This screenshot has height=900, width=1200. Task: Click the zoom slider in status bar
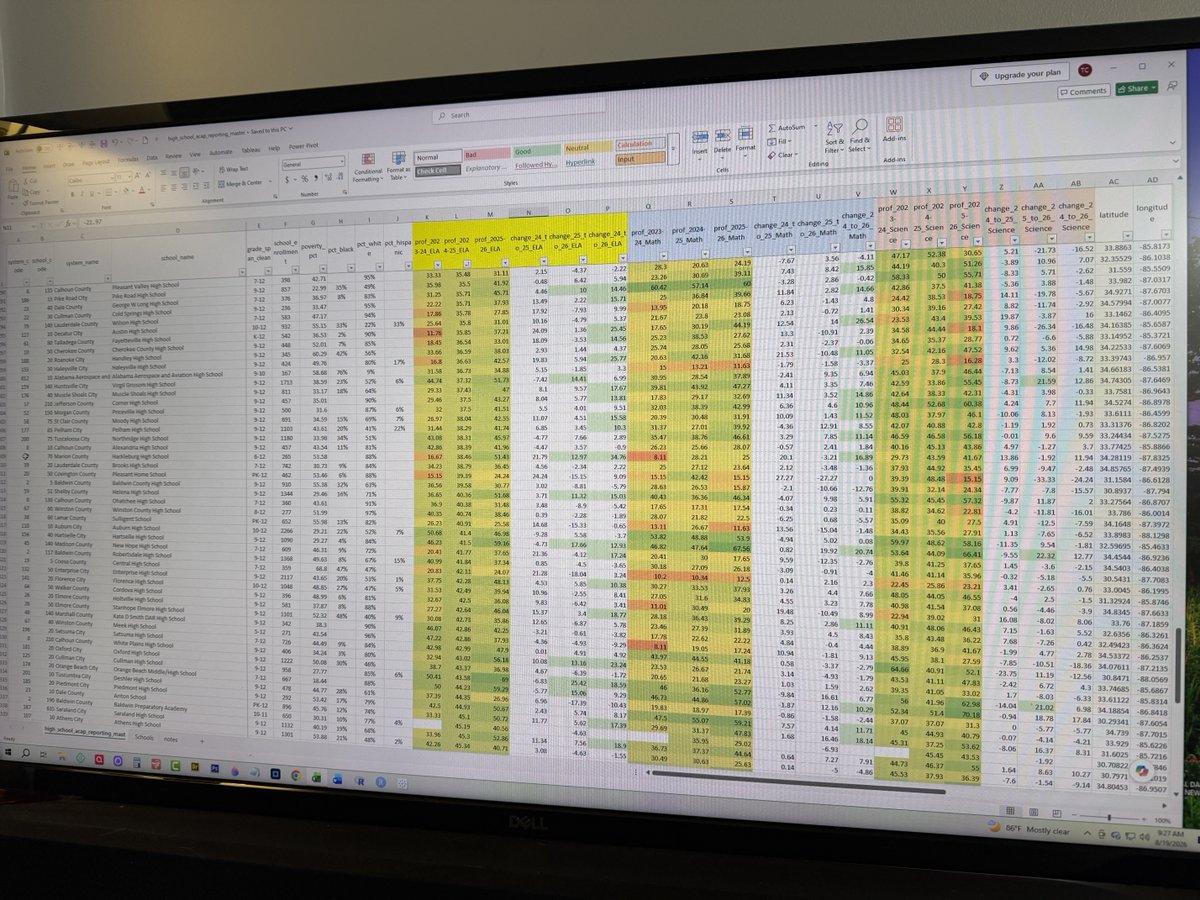click(x=1110, y=816)
